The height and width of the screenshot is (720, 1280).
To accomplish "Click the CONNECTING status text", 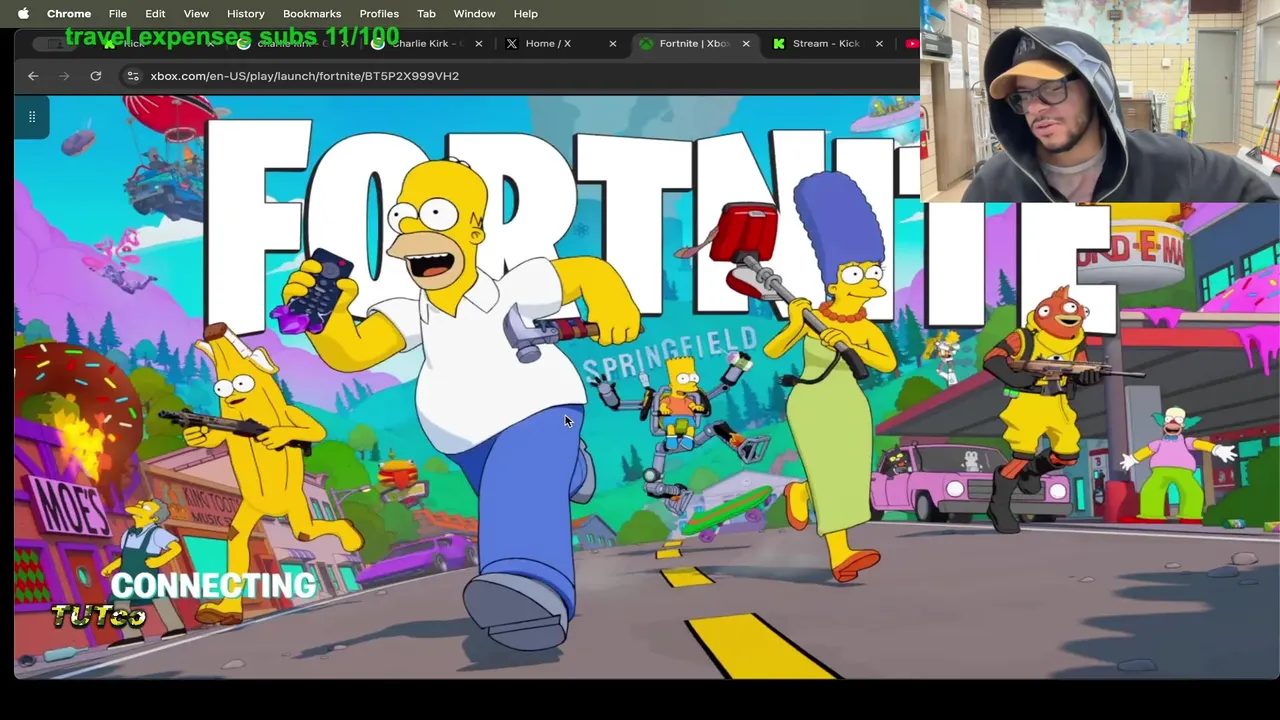I will [213, 586].
